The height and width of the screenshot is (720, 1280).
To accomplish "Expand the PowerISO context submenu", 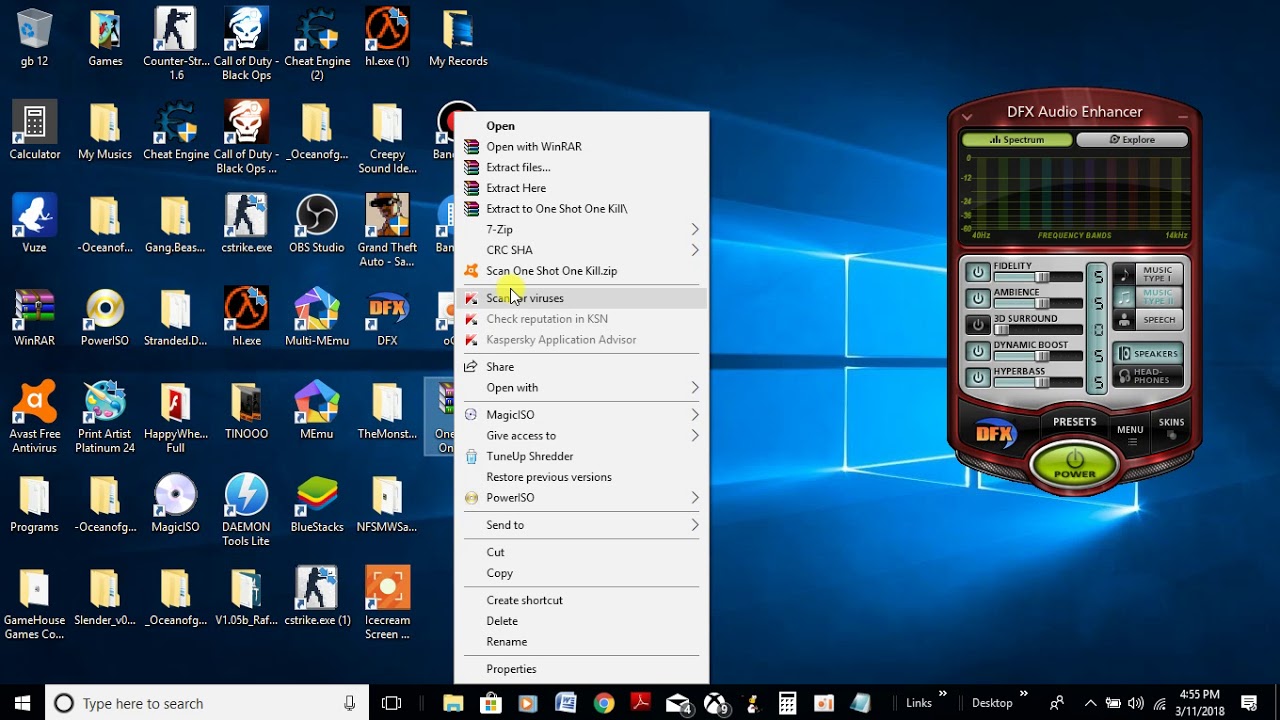I will pos(581,497).
